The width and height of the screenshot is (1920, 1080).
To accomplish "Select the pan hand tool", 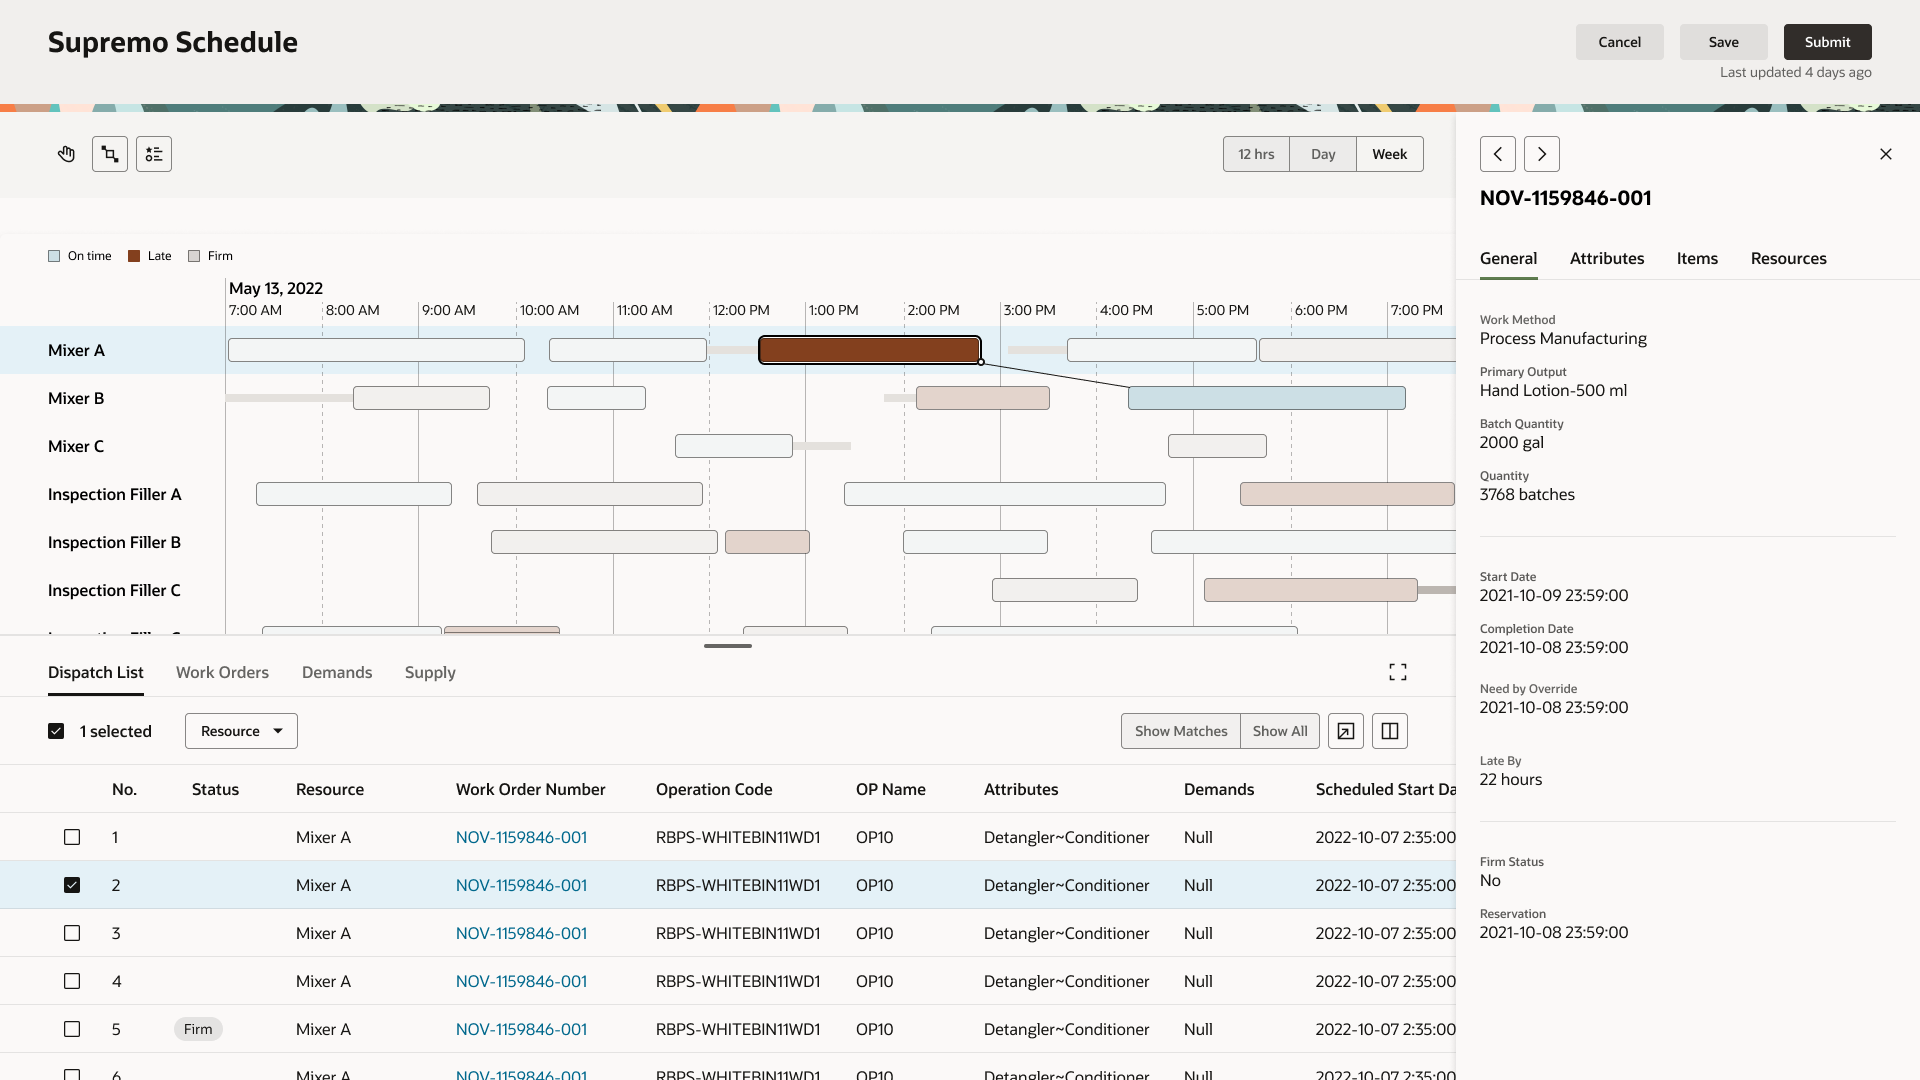I will click(x=66, y=154).
